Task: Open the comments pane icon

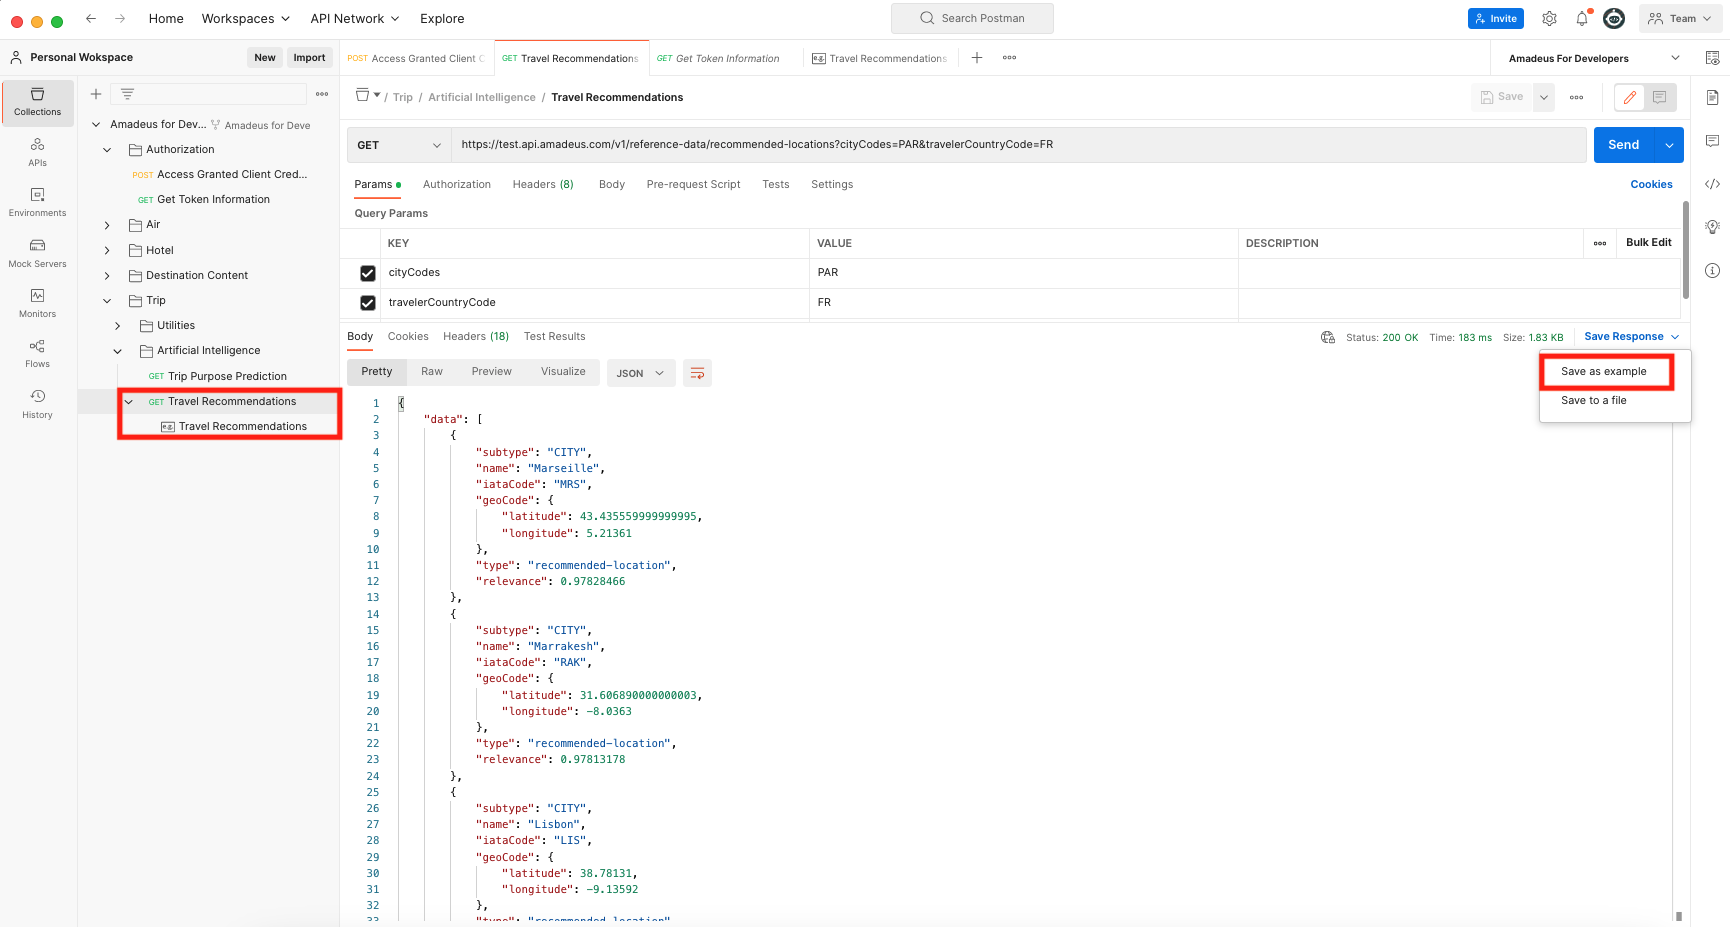Action: click(1712, 141)
